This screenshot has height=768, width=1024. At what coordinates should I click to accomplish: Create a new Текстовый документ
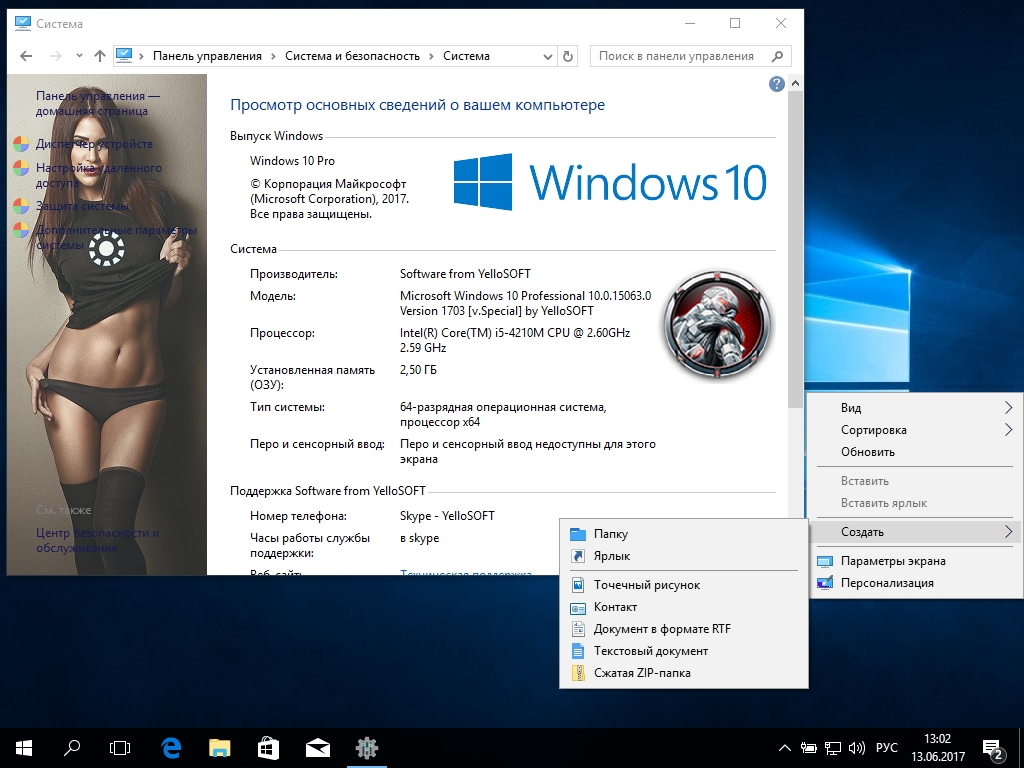[x=684, y=650]
